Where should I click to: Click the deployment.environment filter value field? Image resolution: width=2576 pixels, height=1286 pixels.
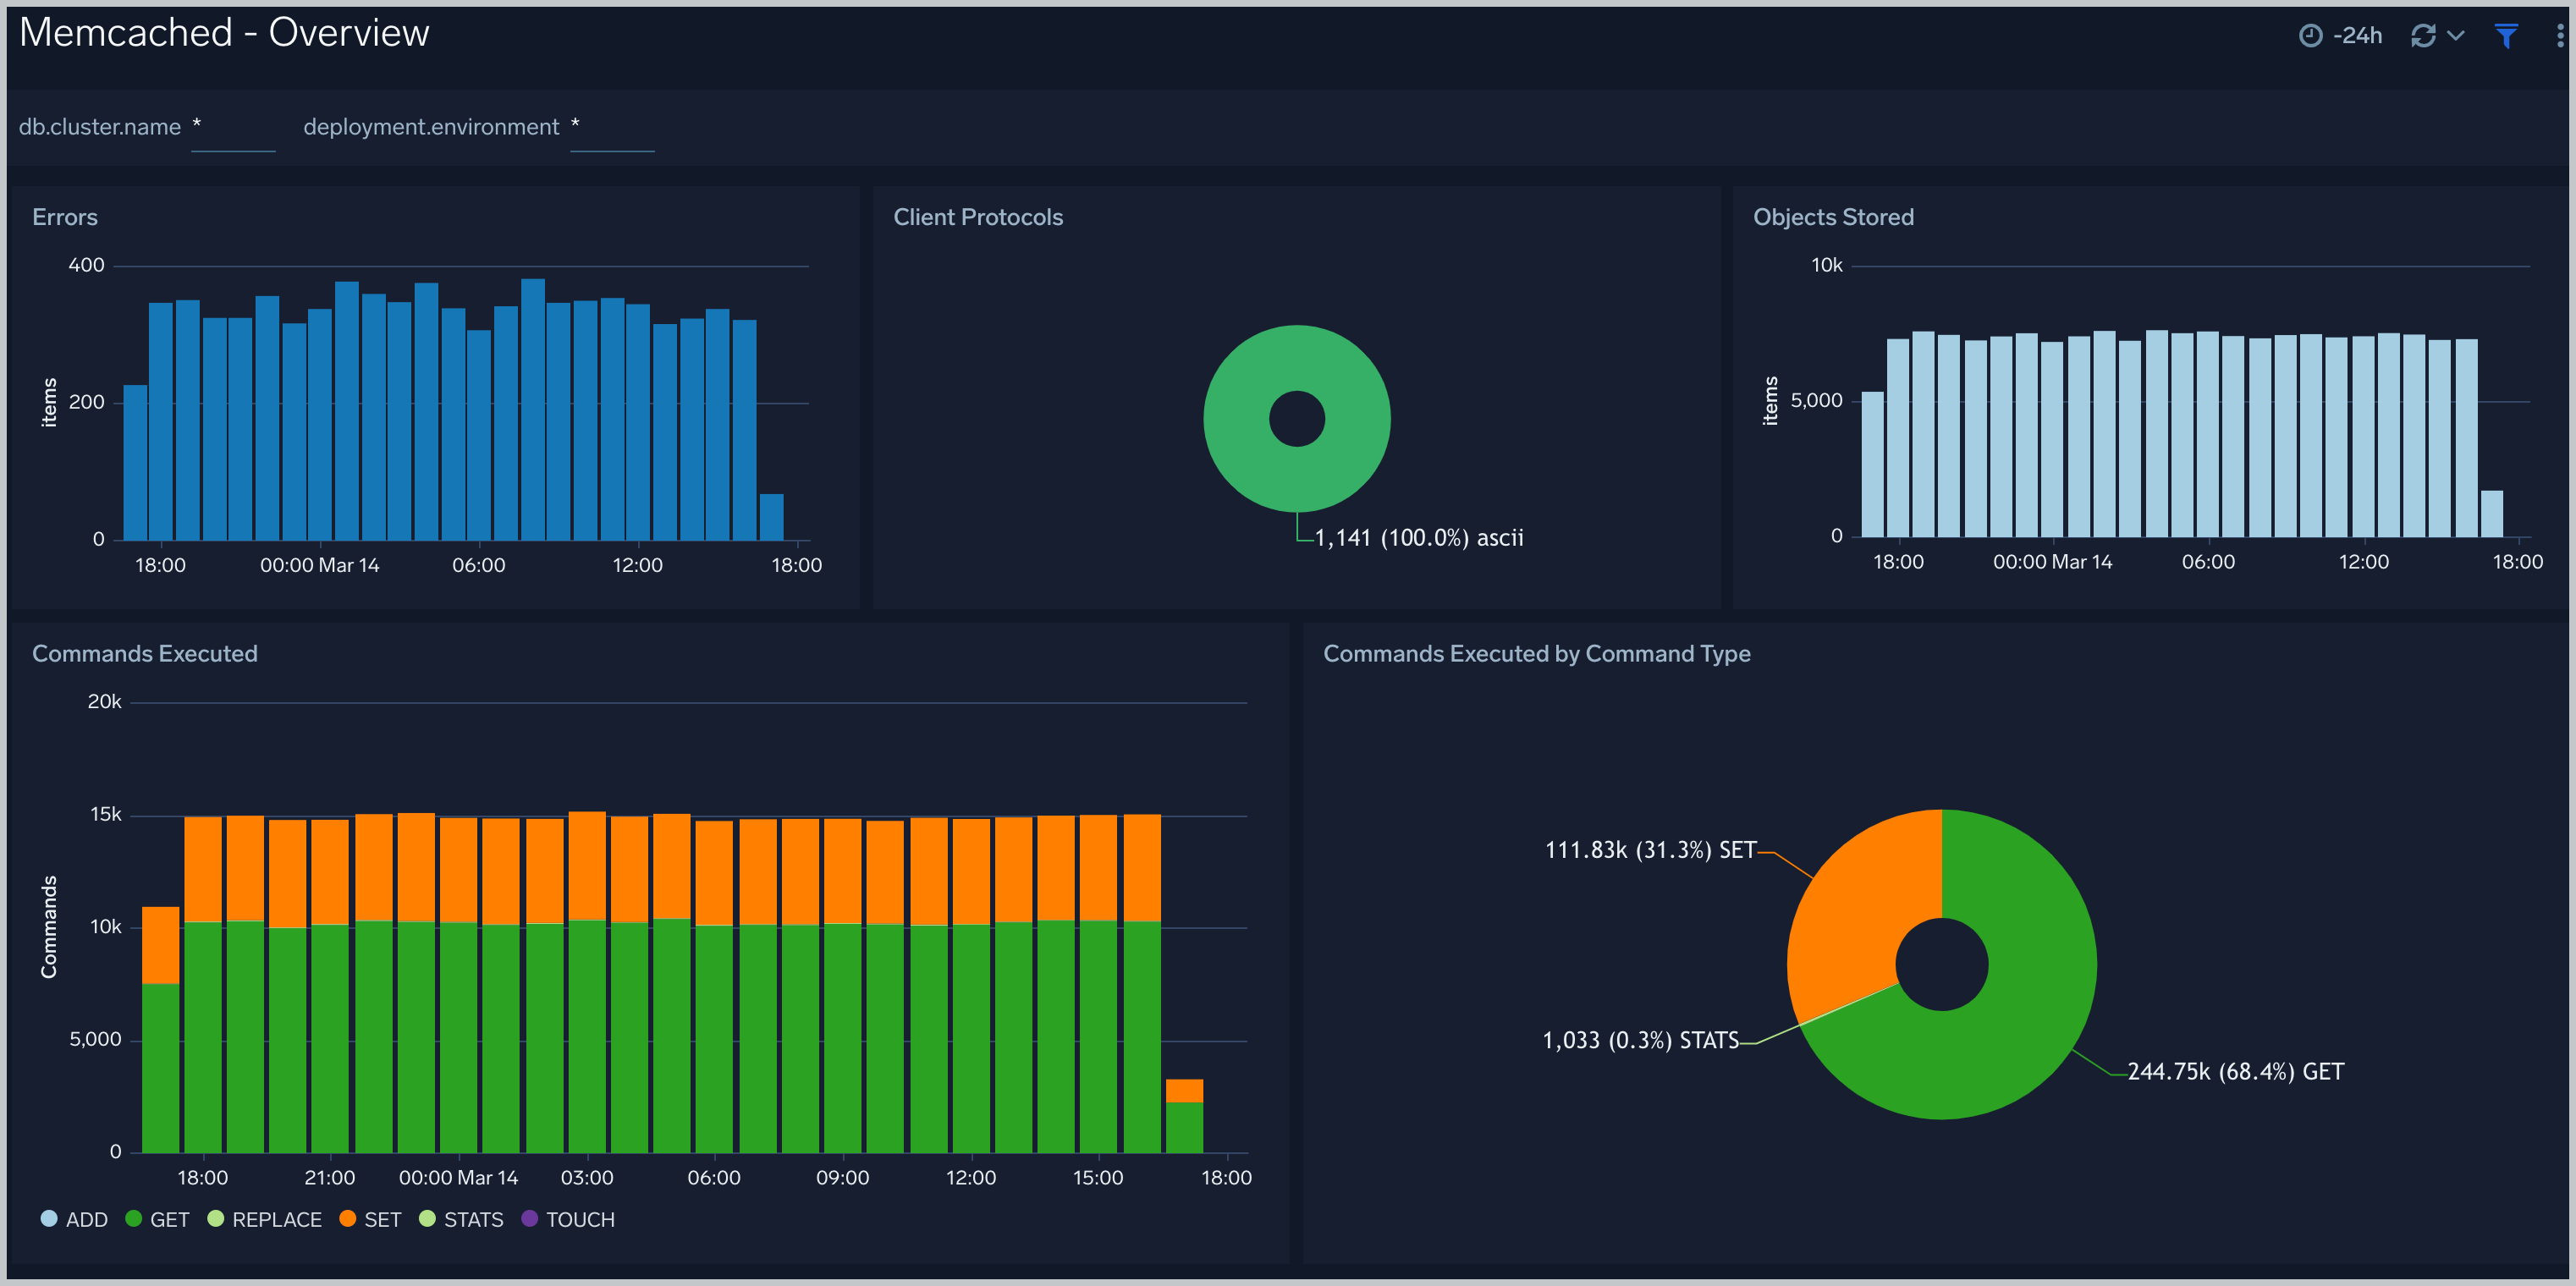tap(612, 128)
